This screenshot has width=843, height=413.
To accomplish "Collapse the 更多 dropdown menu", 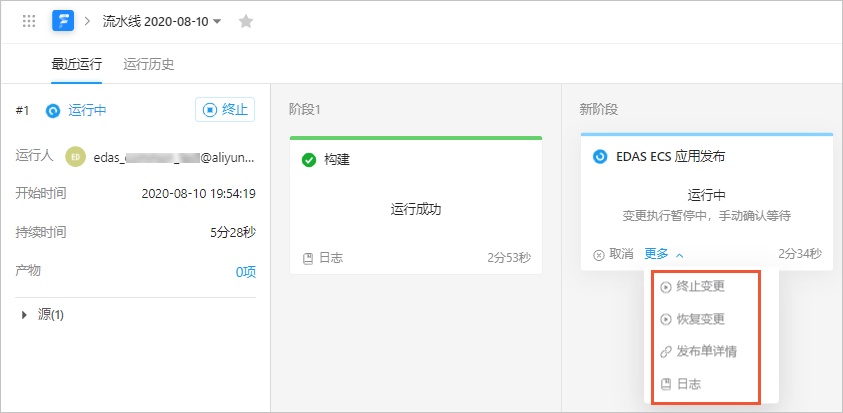I will point(664,254).
